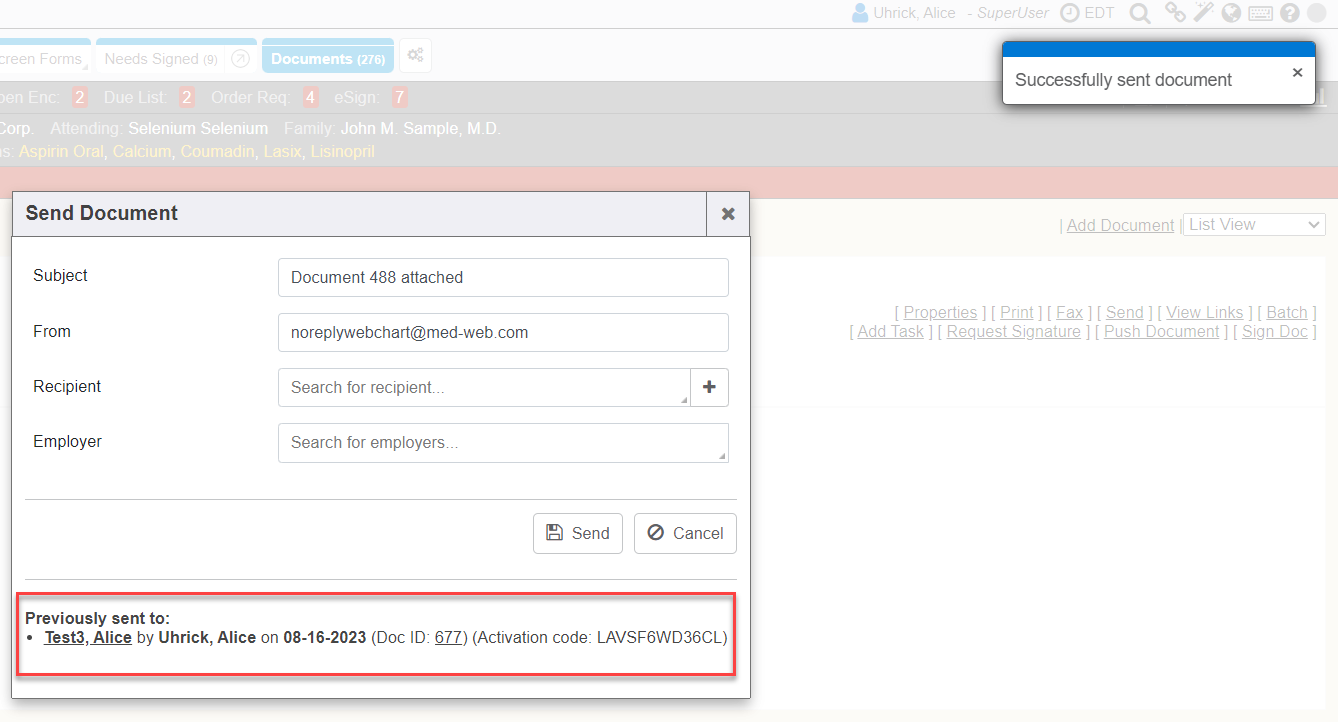Close the Send Document dialog

click(728, 214)
